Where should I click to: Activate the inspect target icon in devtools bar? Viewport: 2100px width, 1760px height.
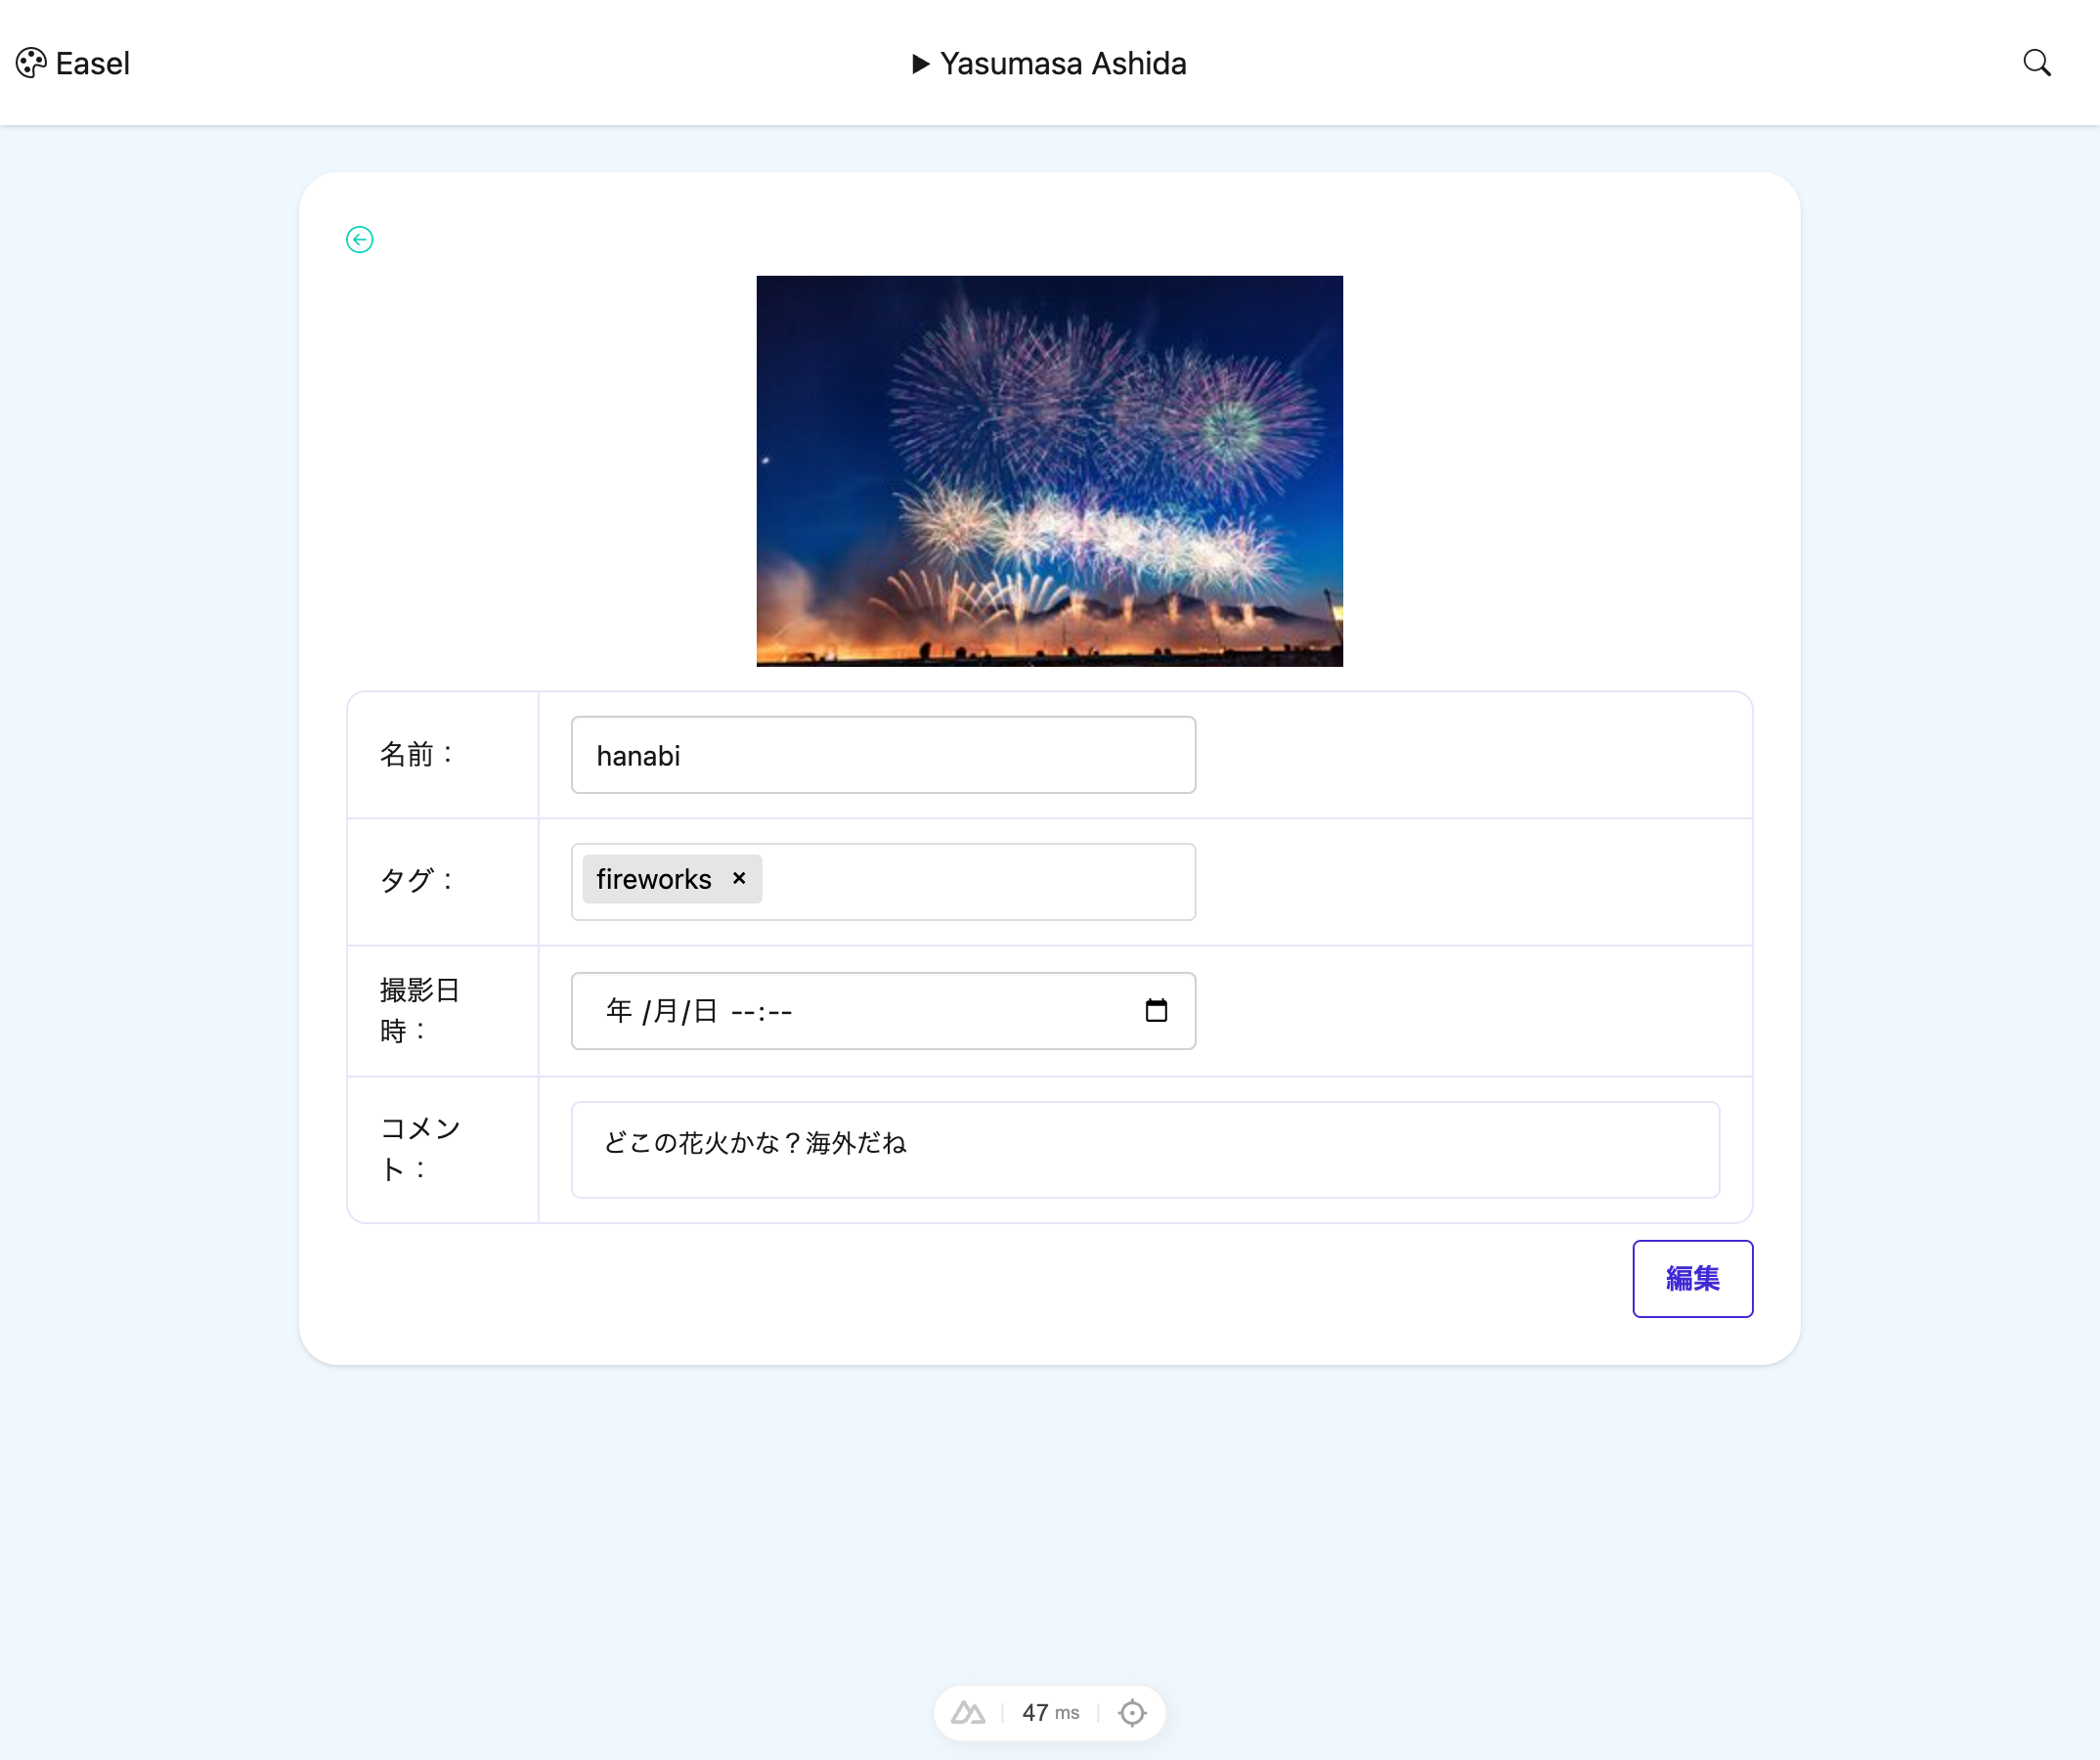(x=1131, y=1712)
